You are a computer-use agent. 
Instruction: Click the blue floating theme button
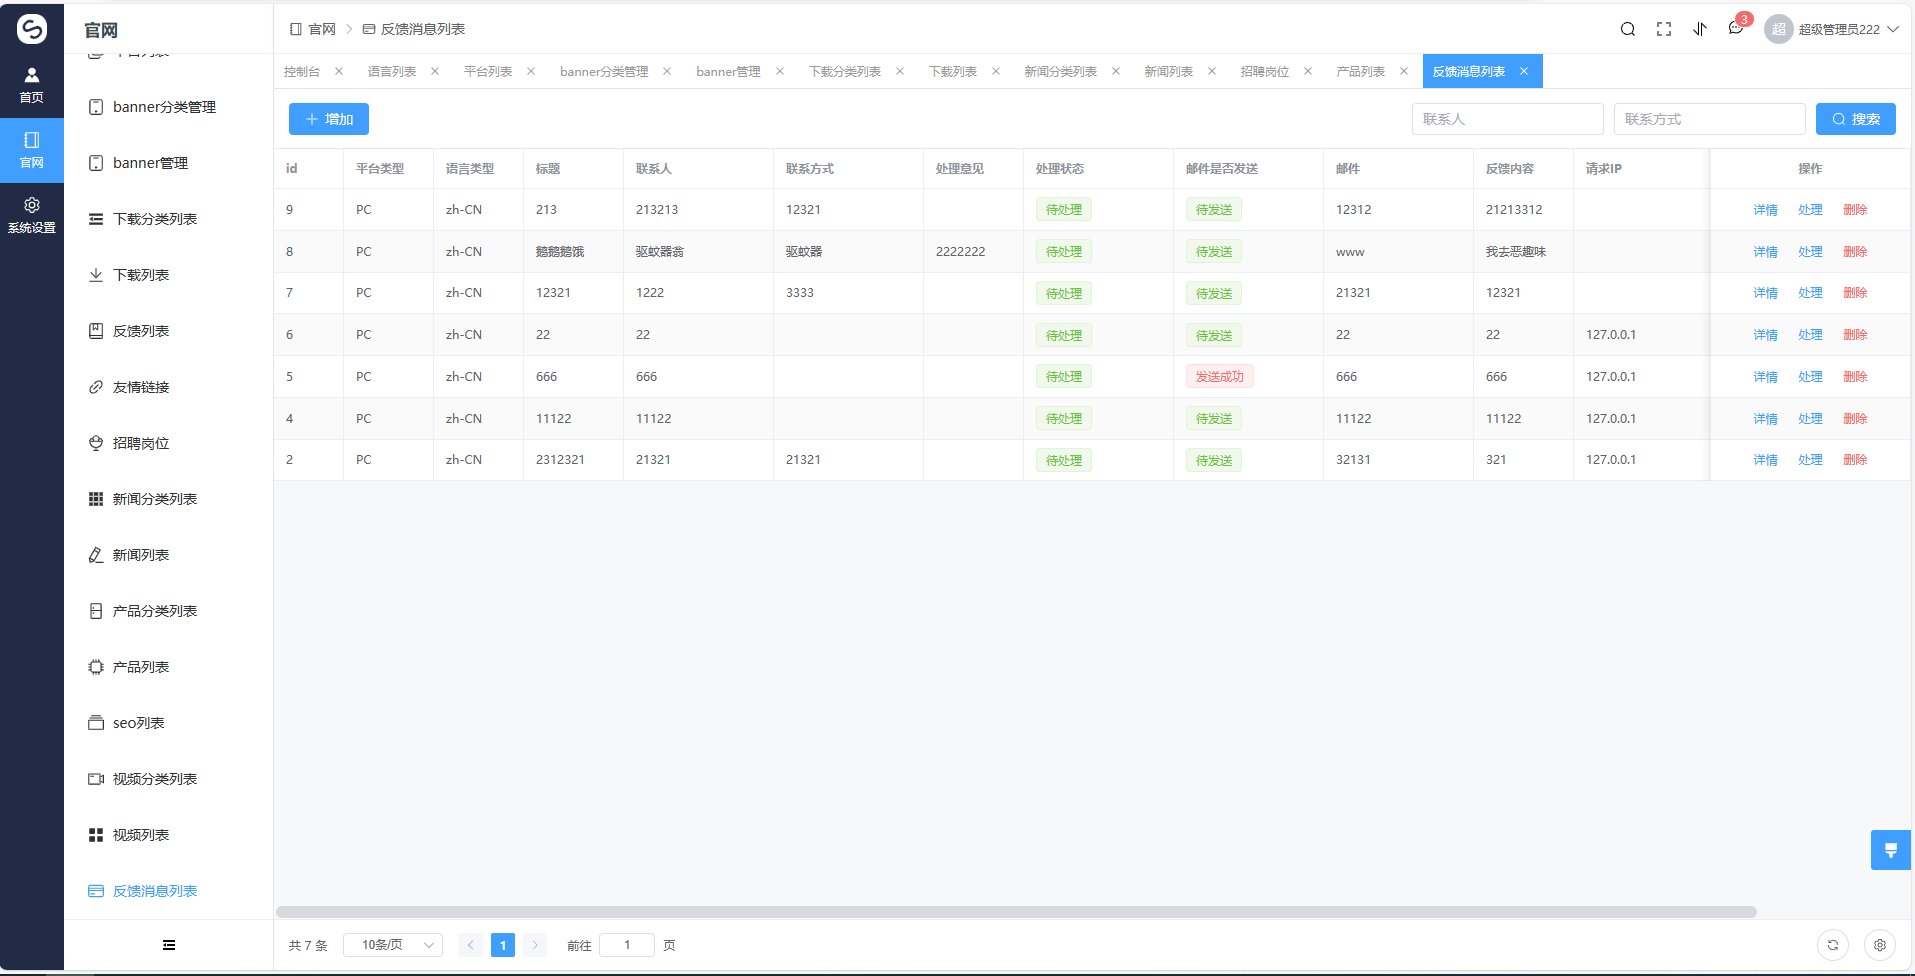(1891, 850)
